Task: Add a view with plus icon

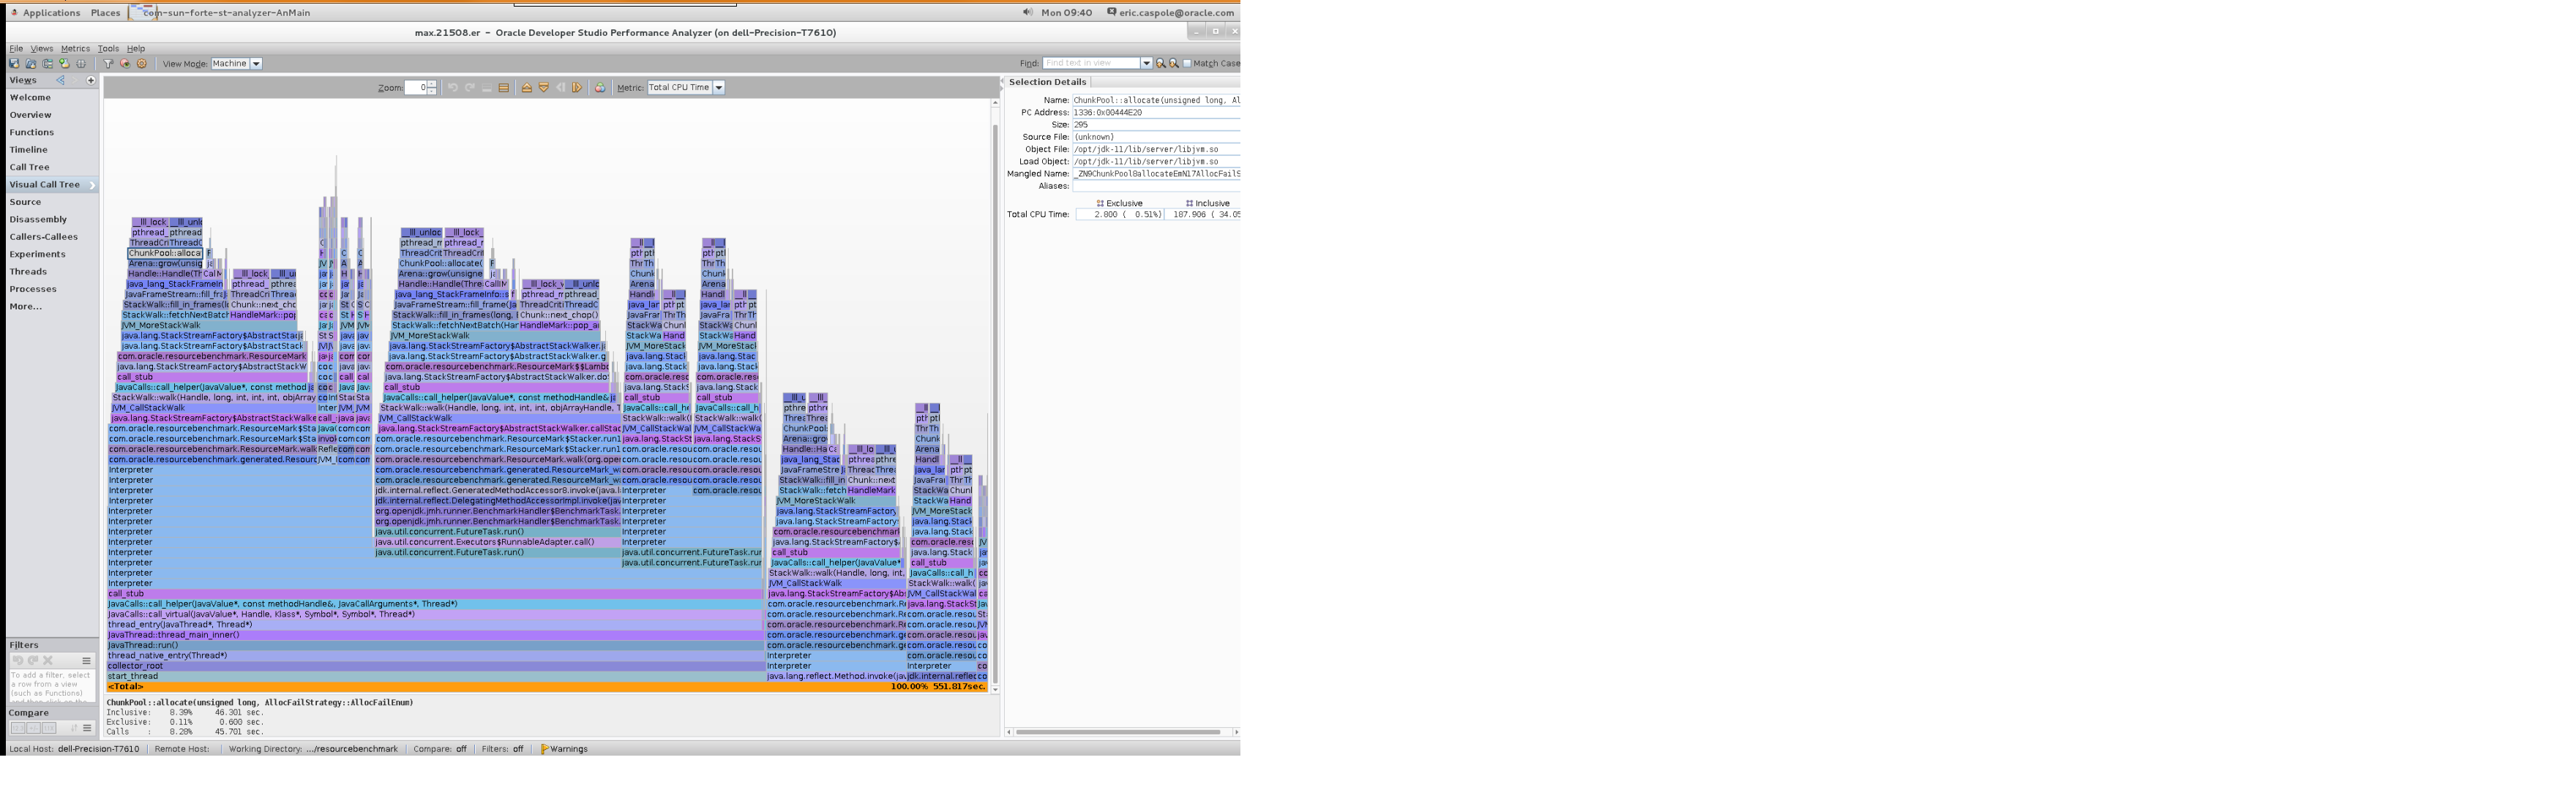Action: click(91, 80)
